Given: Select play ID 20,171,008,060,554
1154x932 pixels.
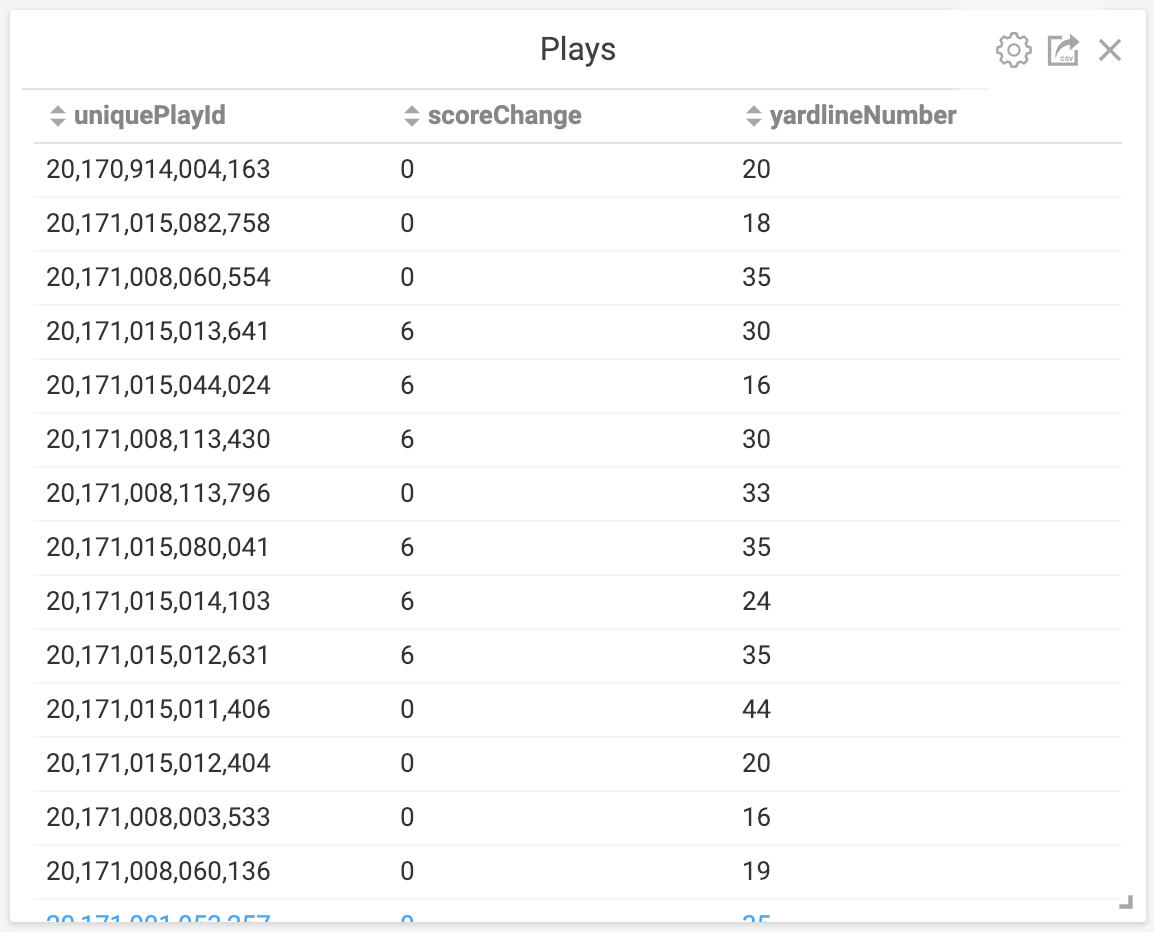Looking at the screenshot, I should coord(158,278).
